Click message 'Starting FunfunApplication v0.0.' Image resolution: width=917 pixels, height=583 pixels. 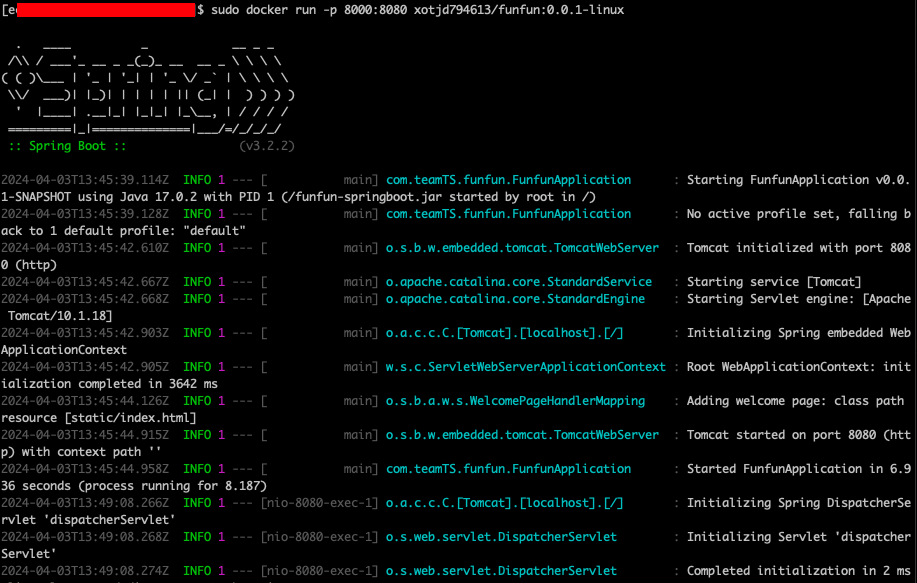click(799, 180)
